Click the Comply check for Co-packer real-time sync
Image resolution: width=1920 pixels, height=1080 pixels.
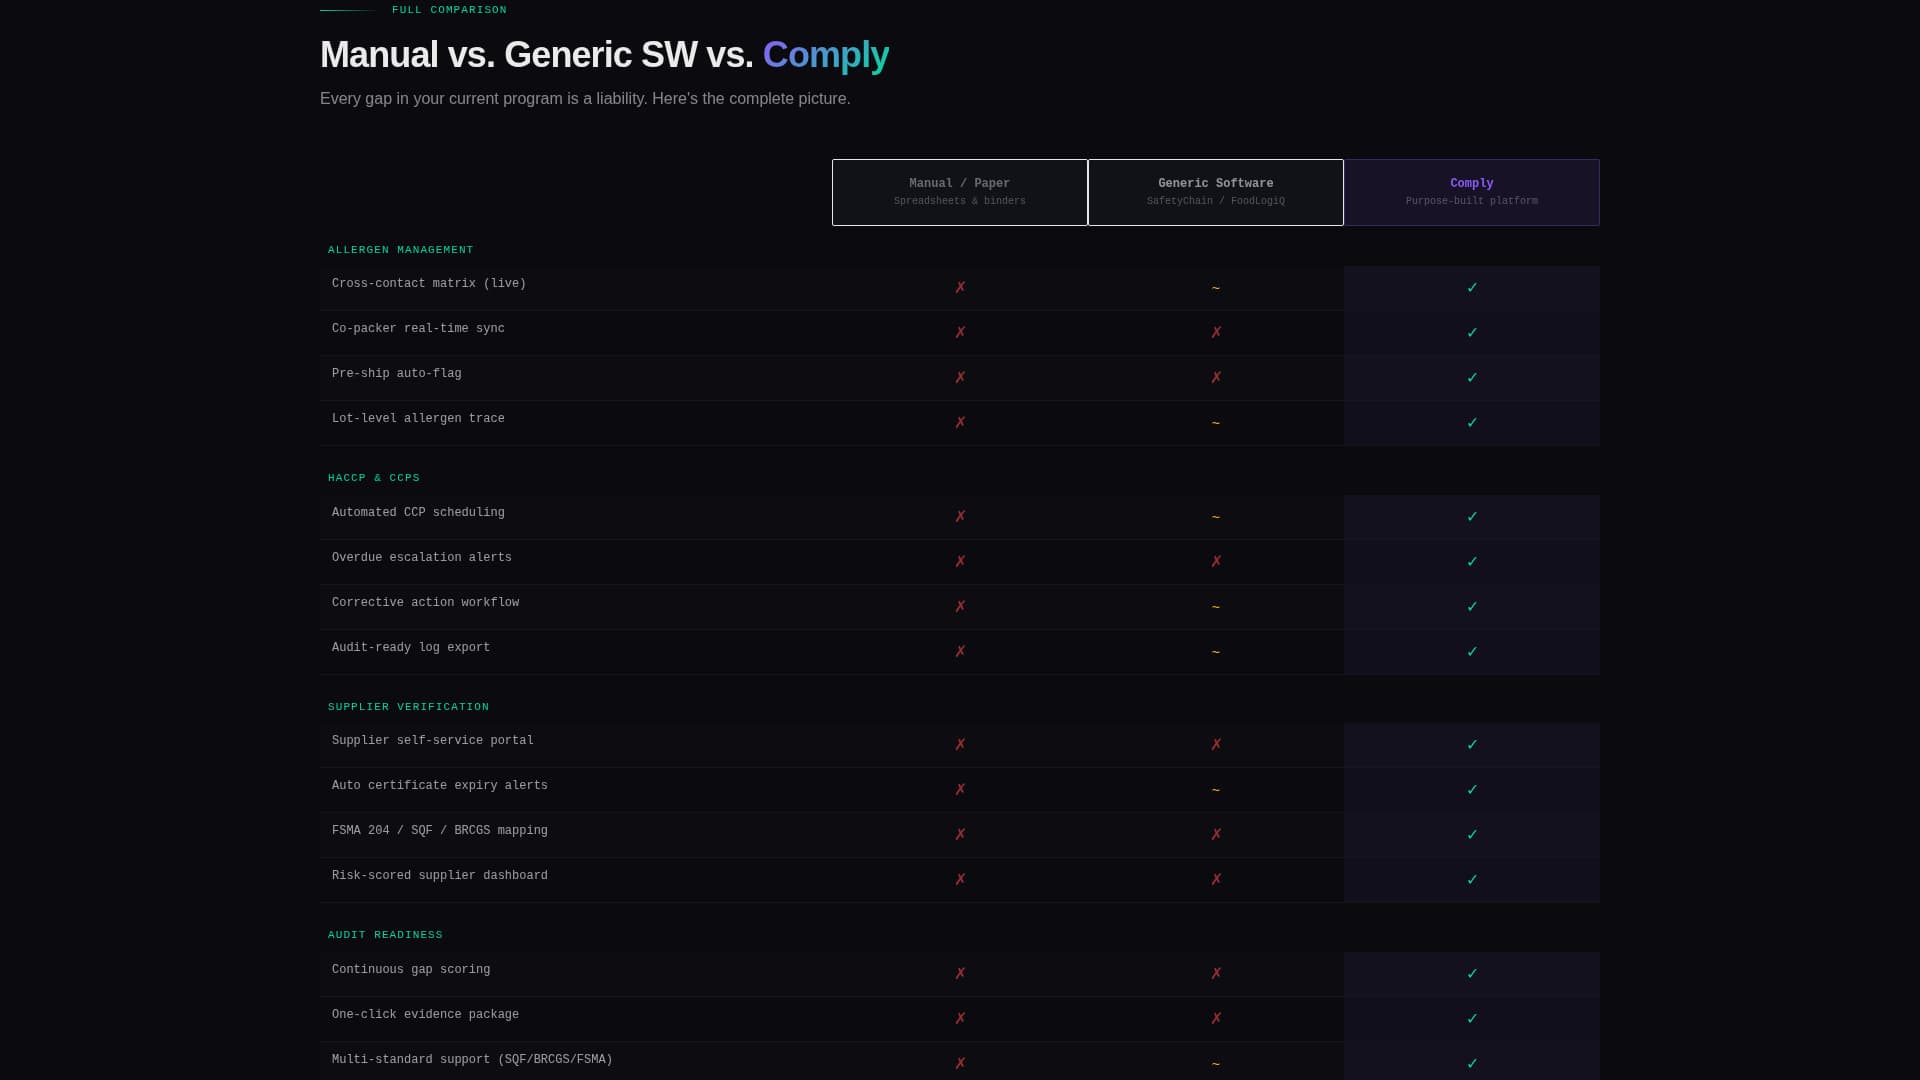(x=1472, y=333)
